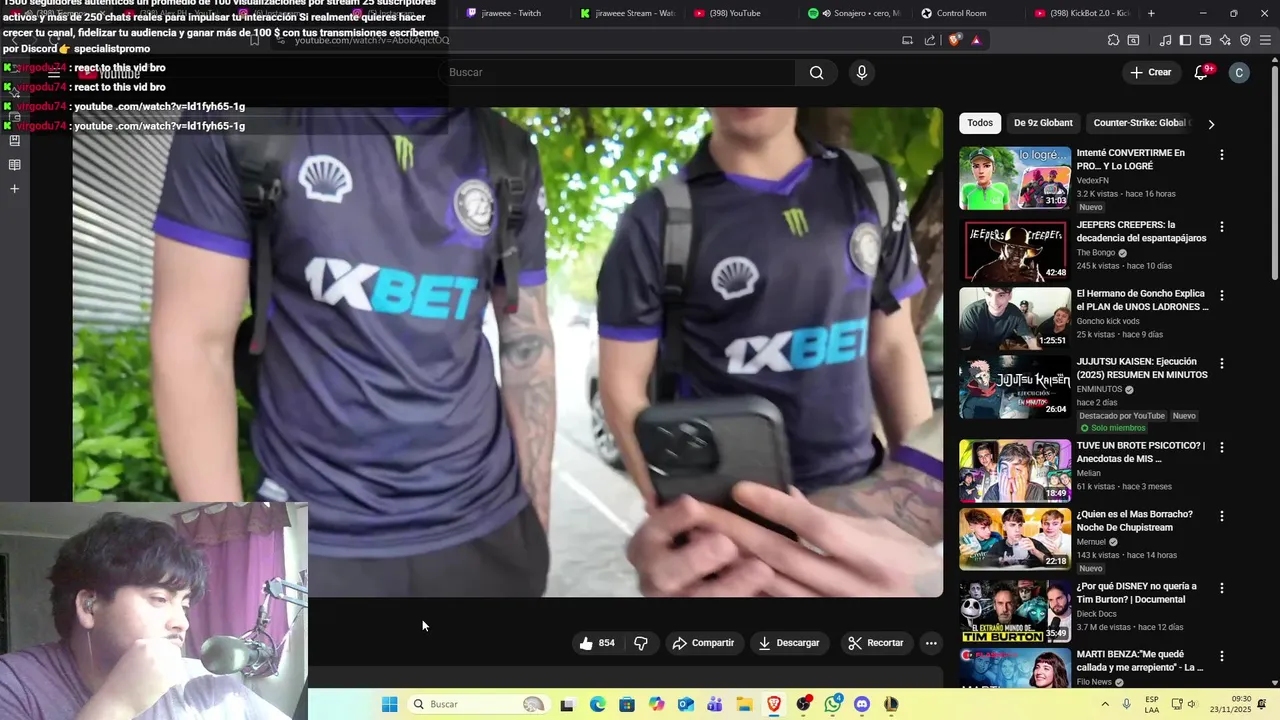This screenshot has width=1280, height=720.
Task: Open options menu for Tim Burton documentary video
Action: pyautogui.click(x=1221, y=588)
